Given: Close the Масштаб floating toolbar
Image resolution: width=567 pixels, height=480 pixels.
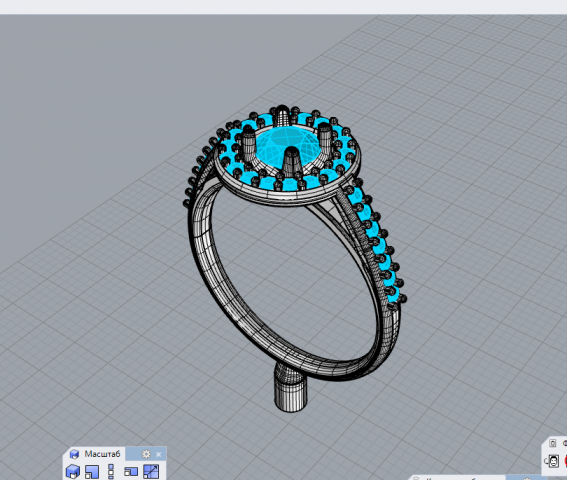Looking at the screenshot, I should [158, 454].
